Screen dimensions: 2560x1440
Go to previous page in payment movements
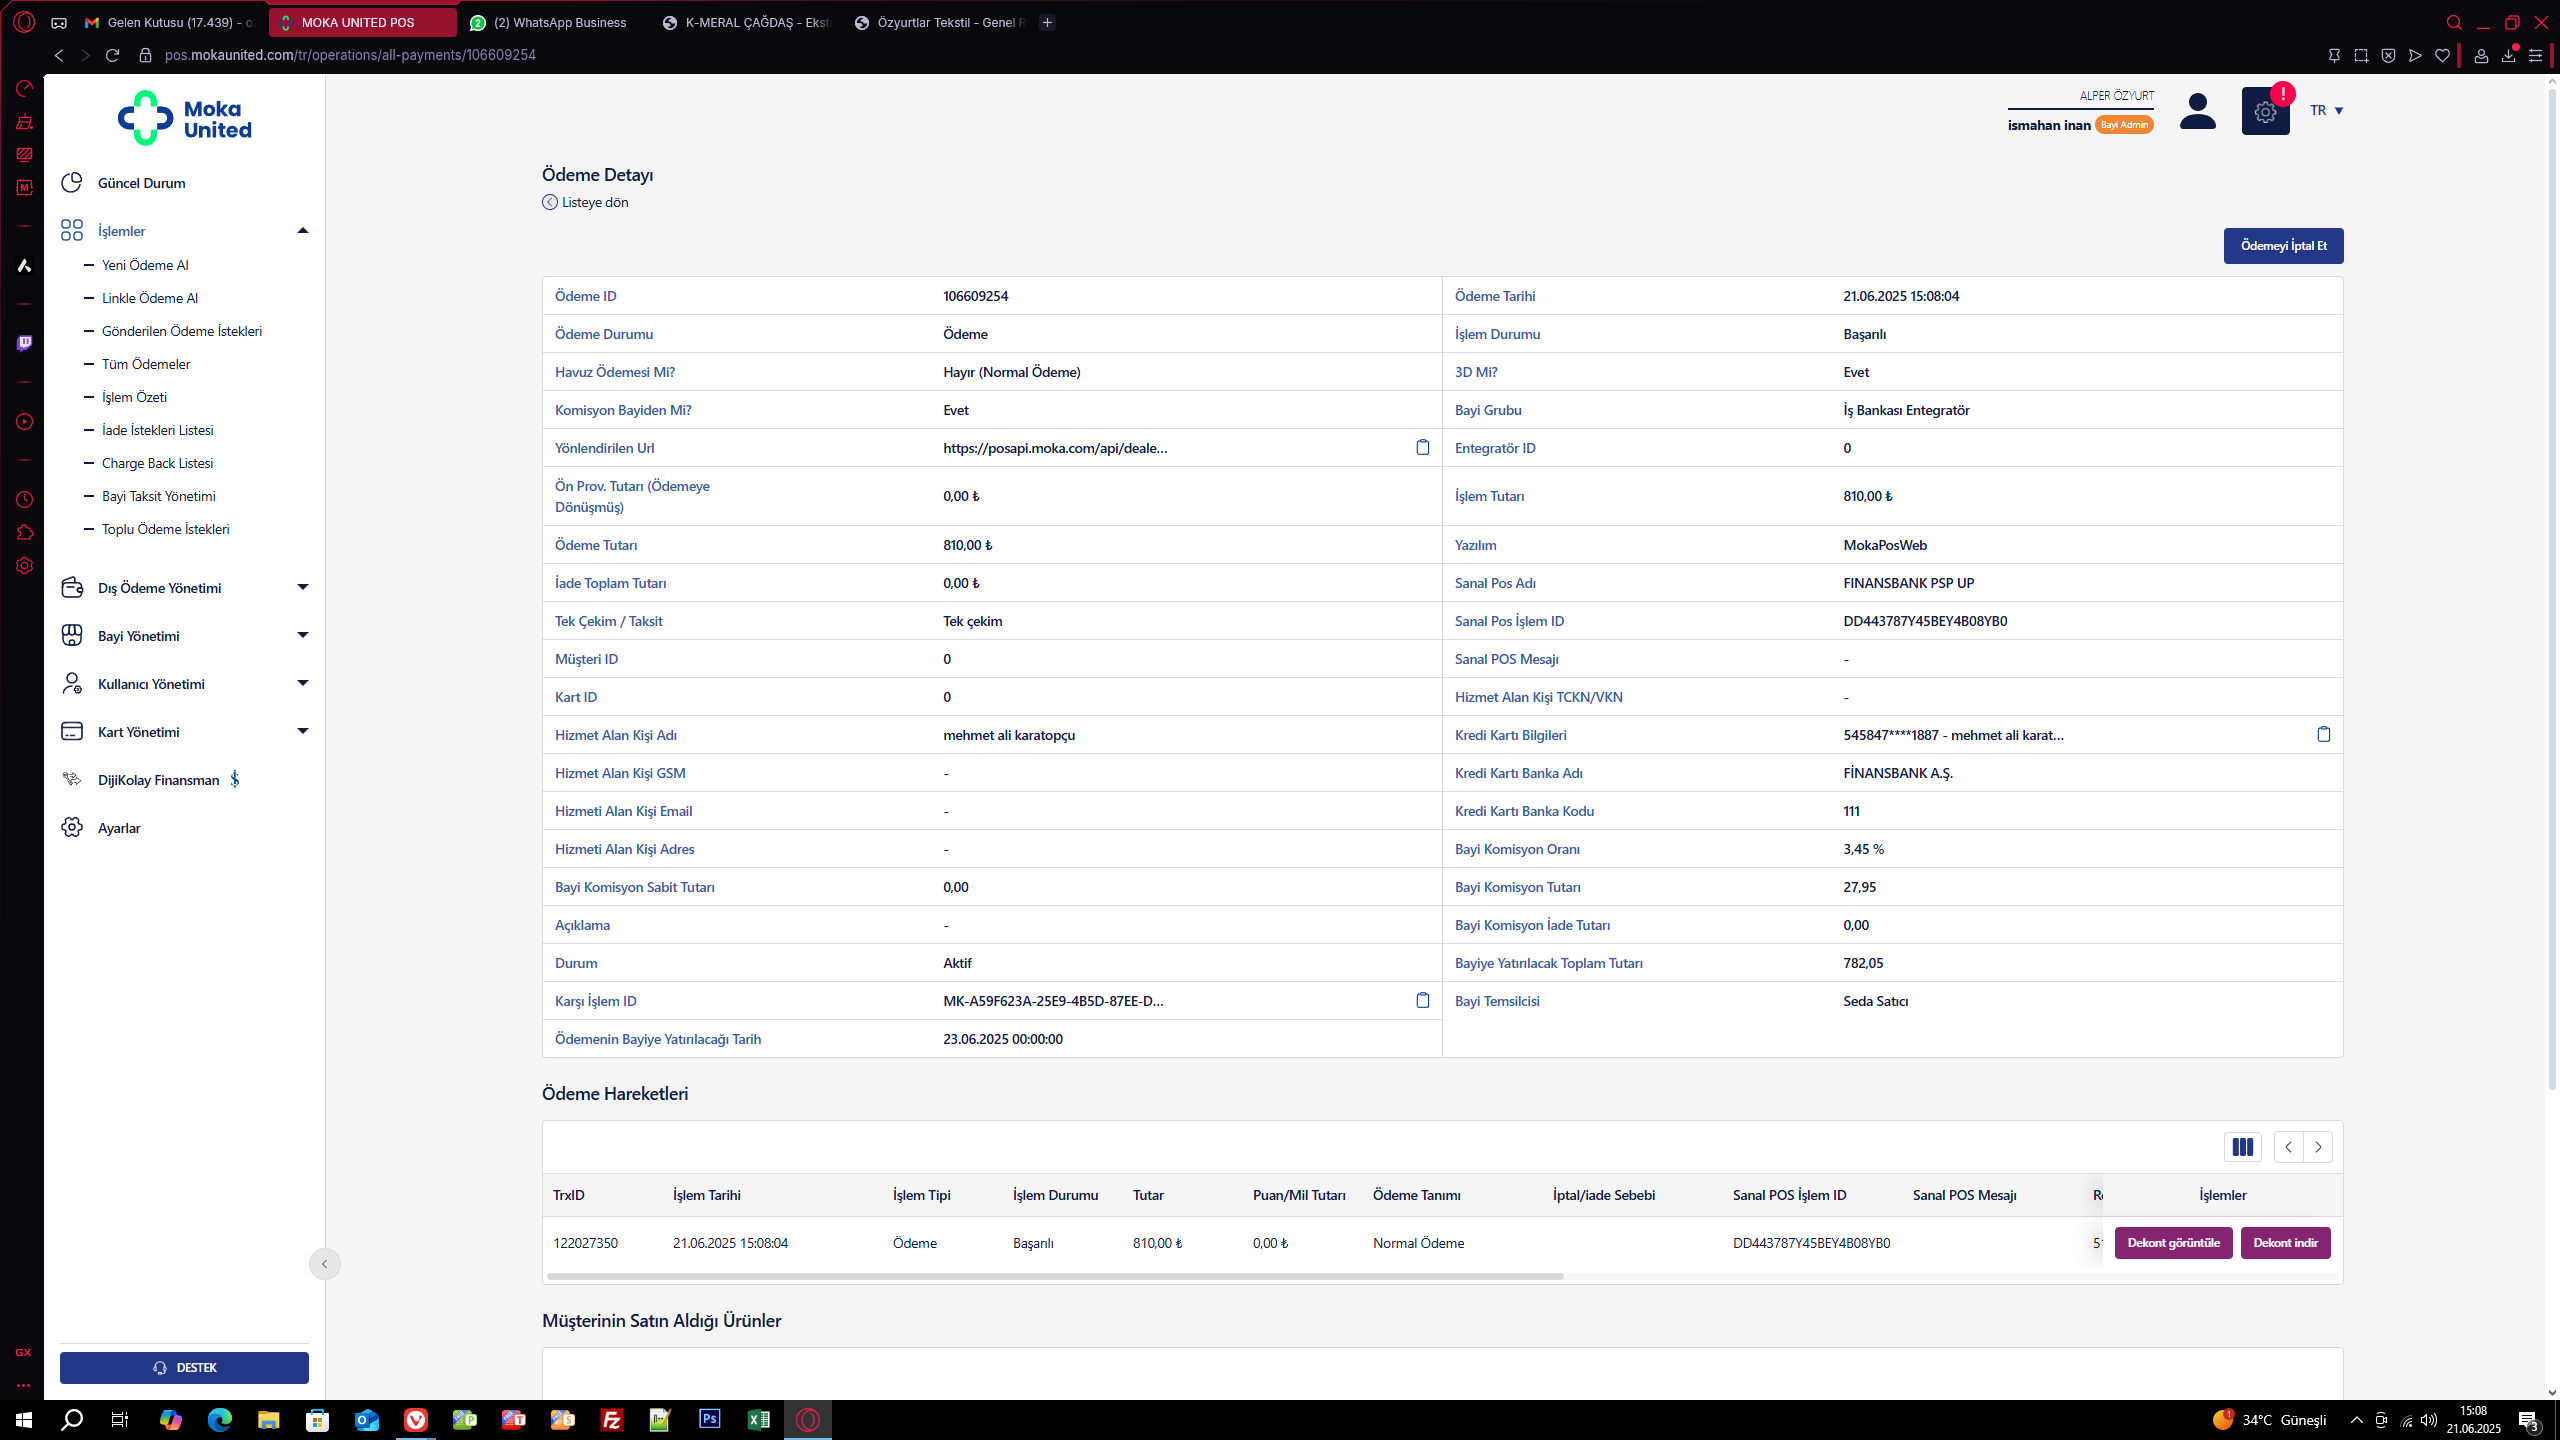point(2288,1147)
